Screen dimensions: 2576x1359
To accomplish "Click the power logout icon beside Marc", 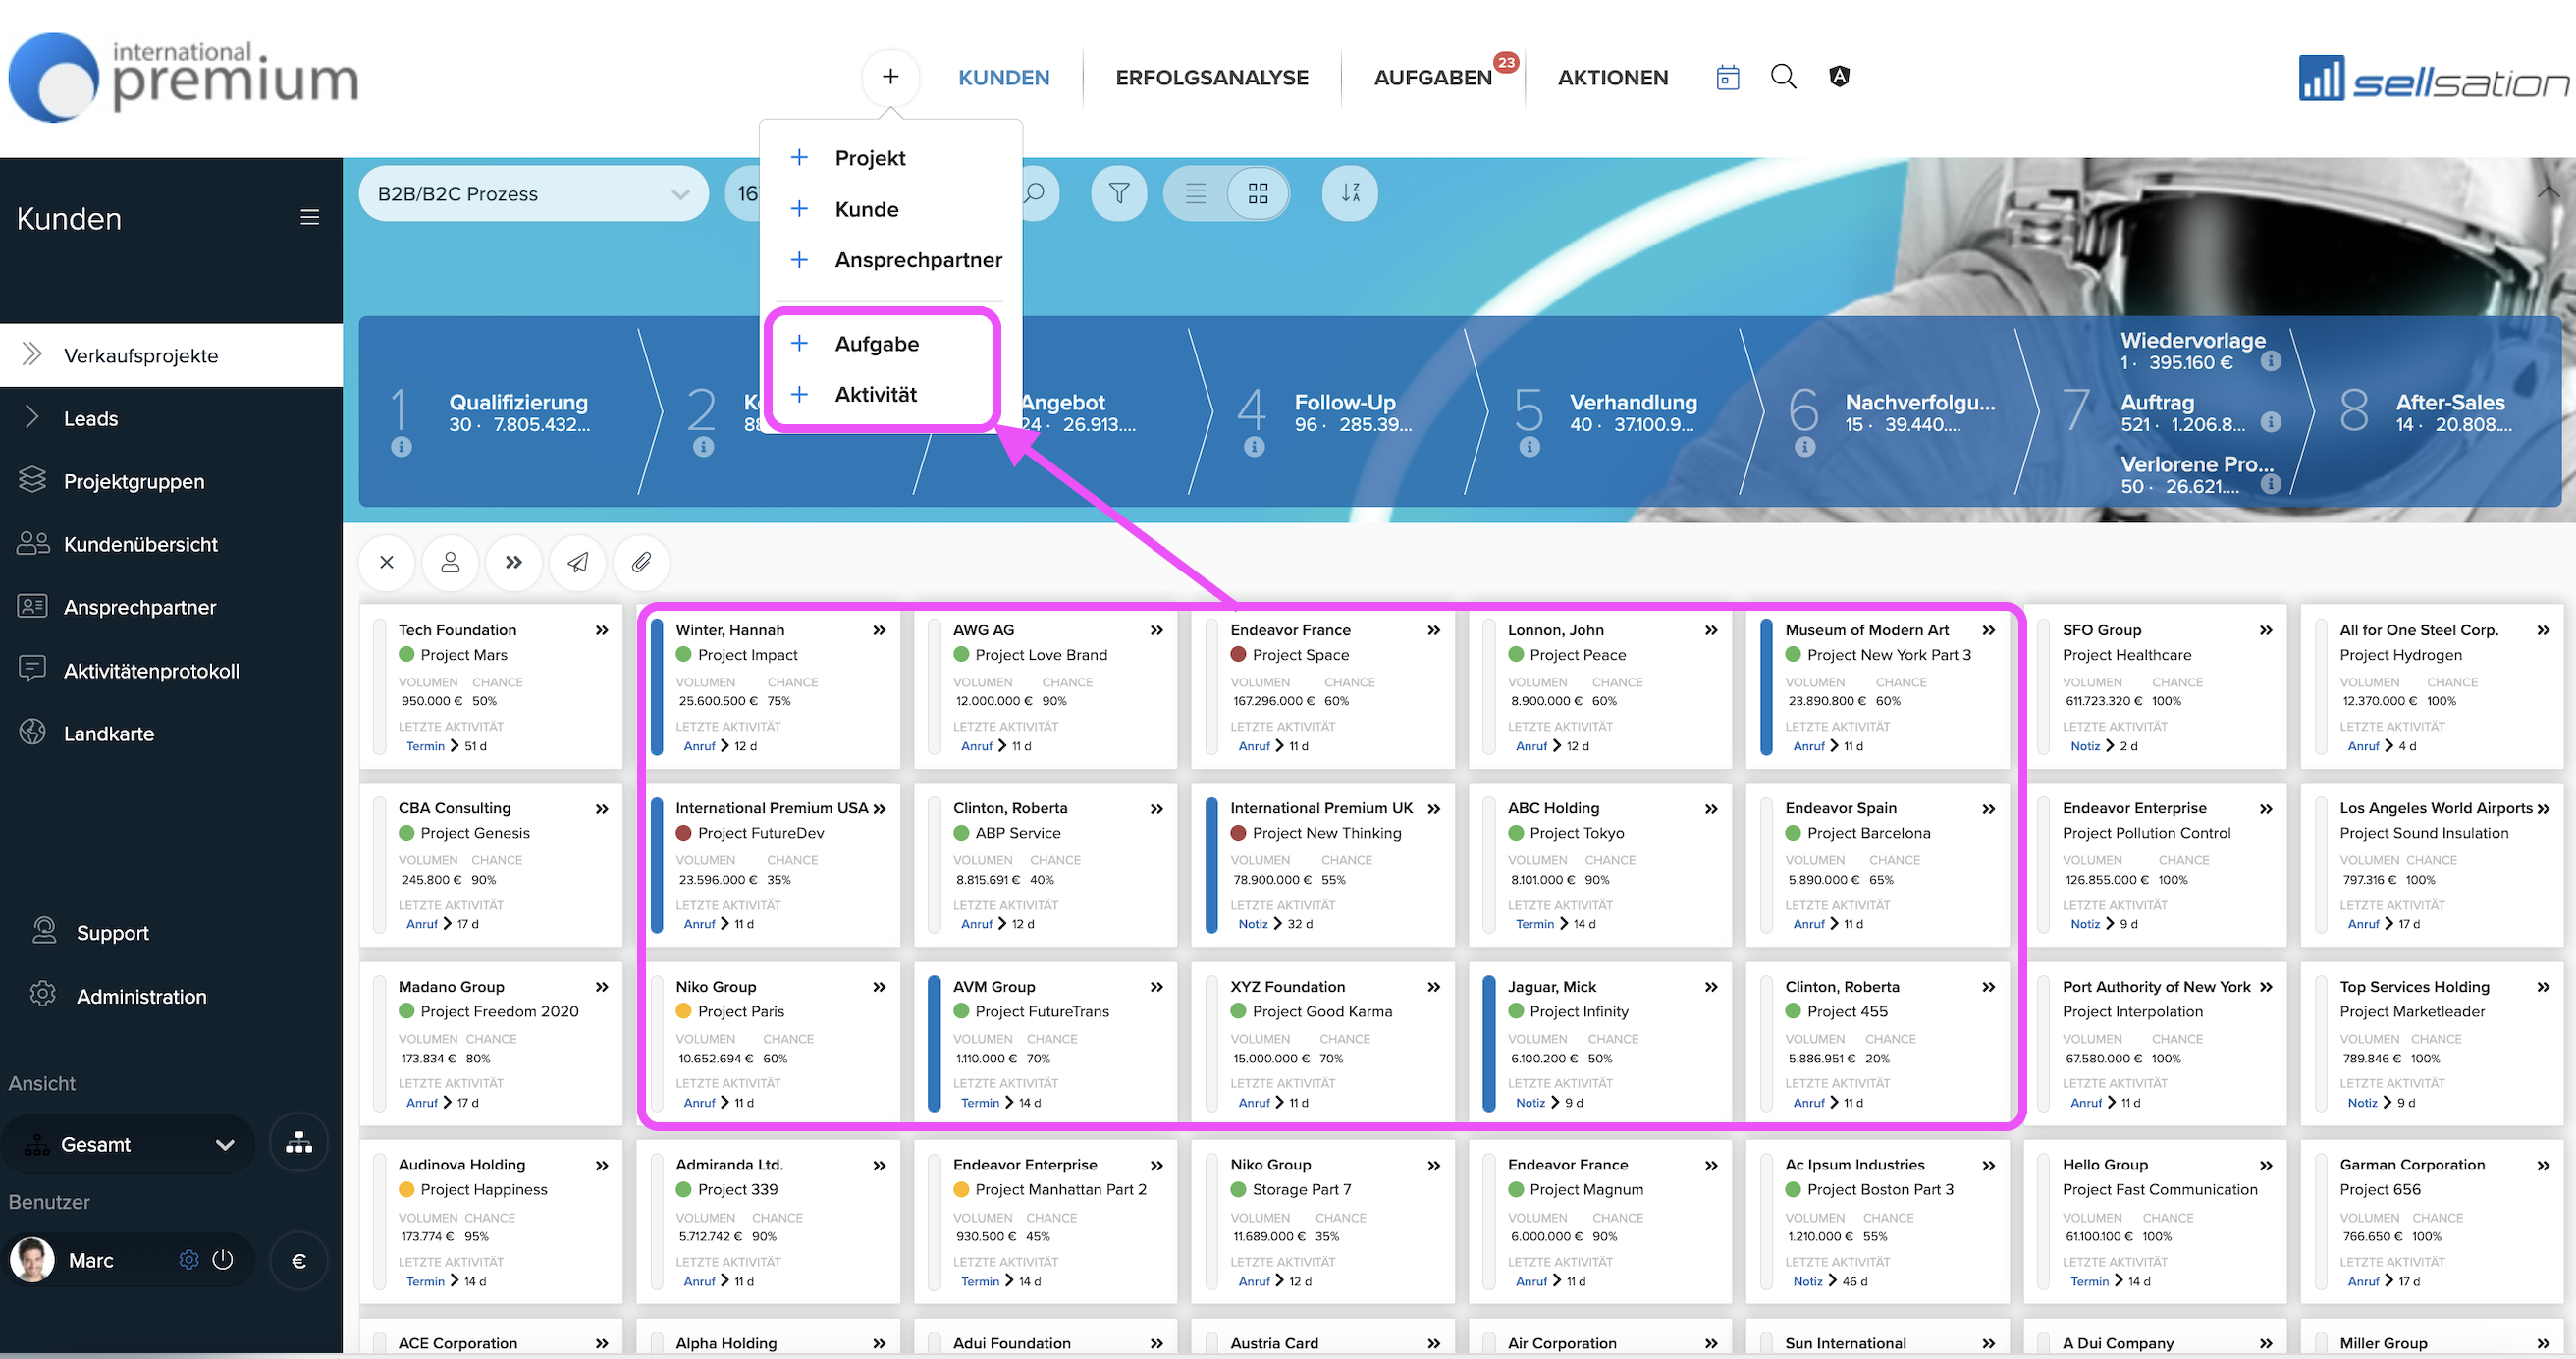I will (x=223, y=1260).
